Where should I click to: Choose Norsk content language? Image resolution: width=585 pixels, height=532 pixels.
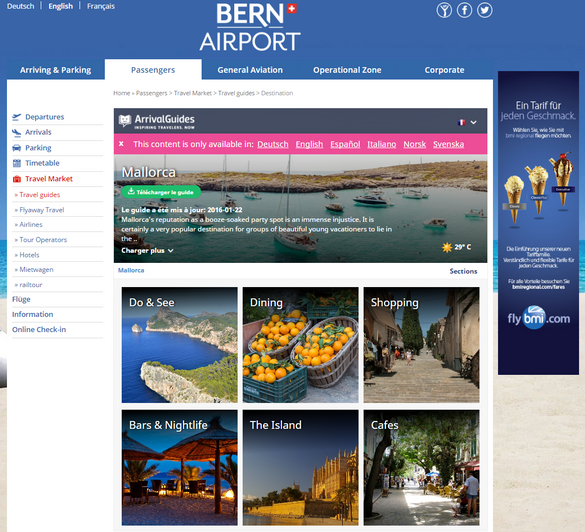414,144
